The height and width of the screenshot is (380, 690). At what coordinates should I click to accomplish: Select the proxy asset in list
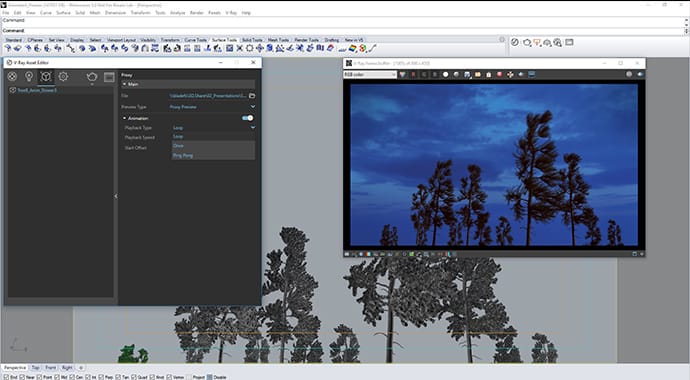click(37, 90)
